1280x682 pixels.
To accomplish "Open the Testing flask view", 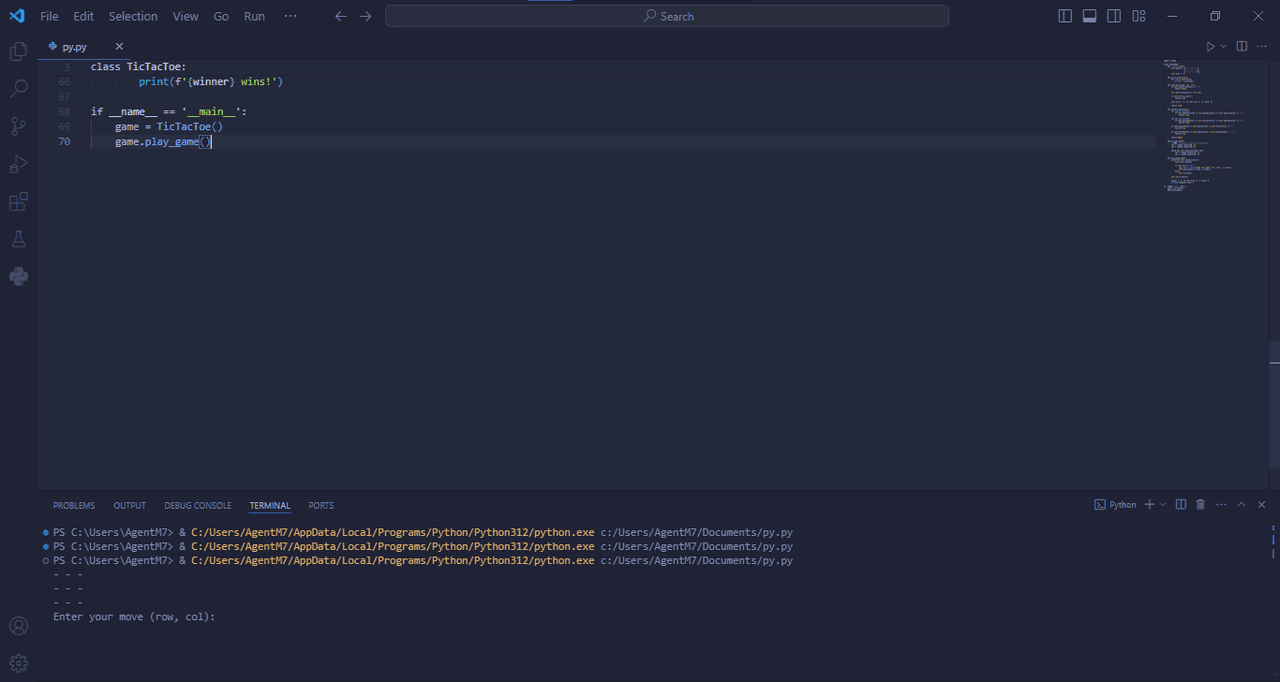I will tap(18, 239).
